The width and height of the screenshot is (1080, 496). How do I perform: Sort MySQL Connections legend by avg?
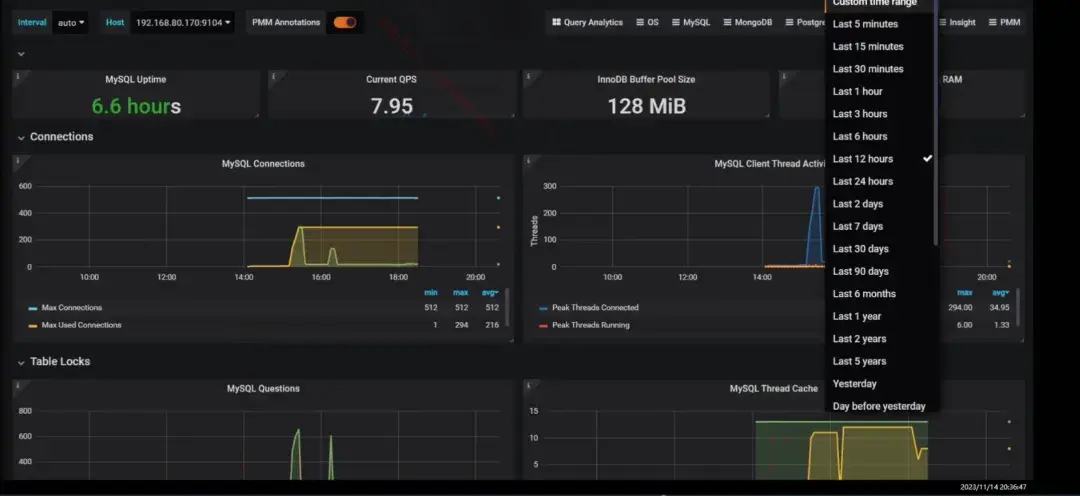490,293
